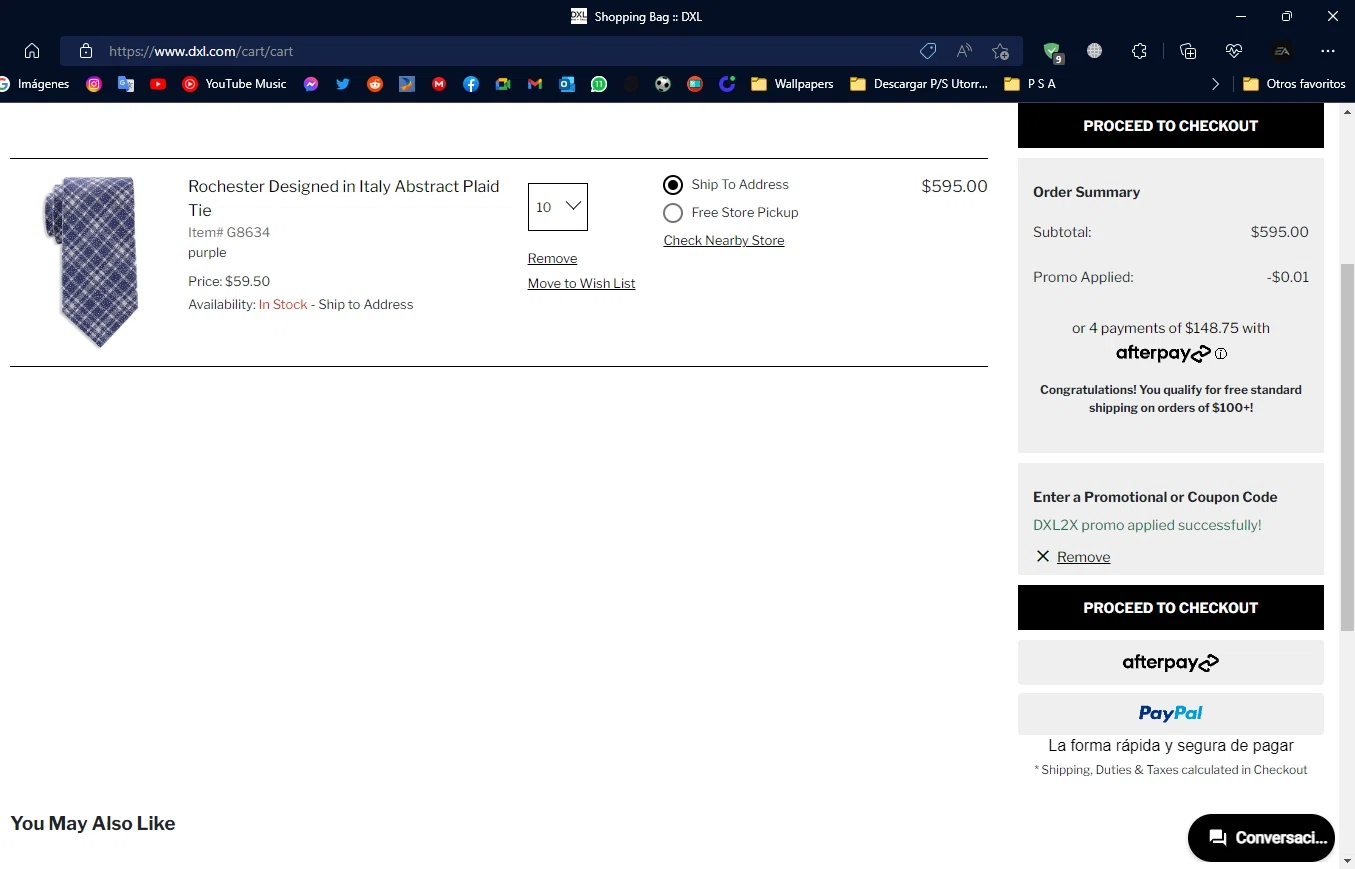Screen dimensions: 1355x869
Task: Click lower PROCEED TO CHECKOUT button
Action: tap(1171, 608)
